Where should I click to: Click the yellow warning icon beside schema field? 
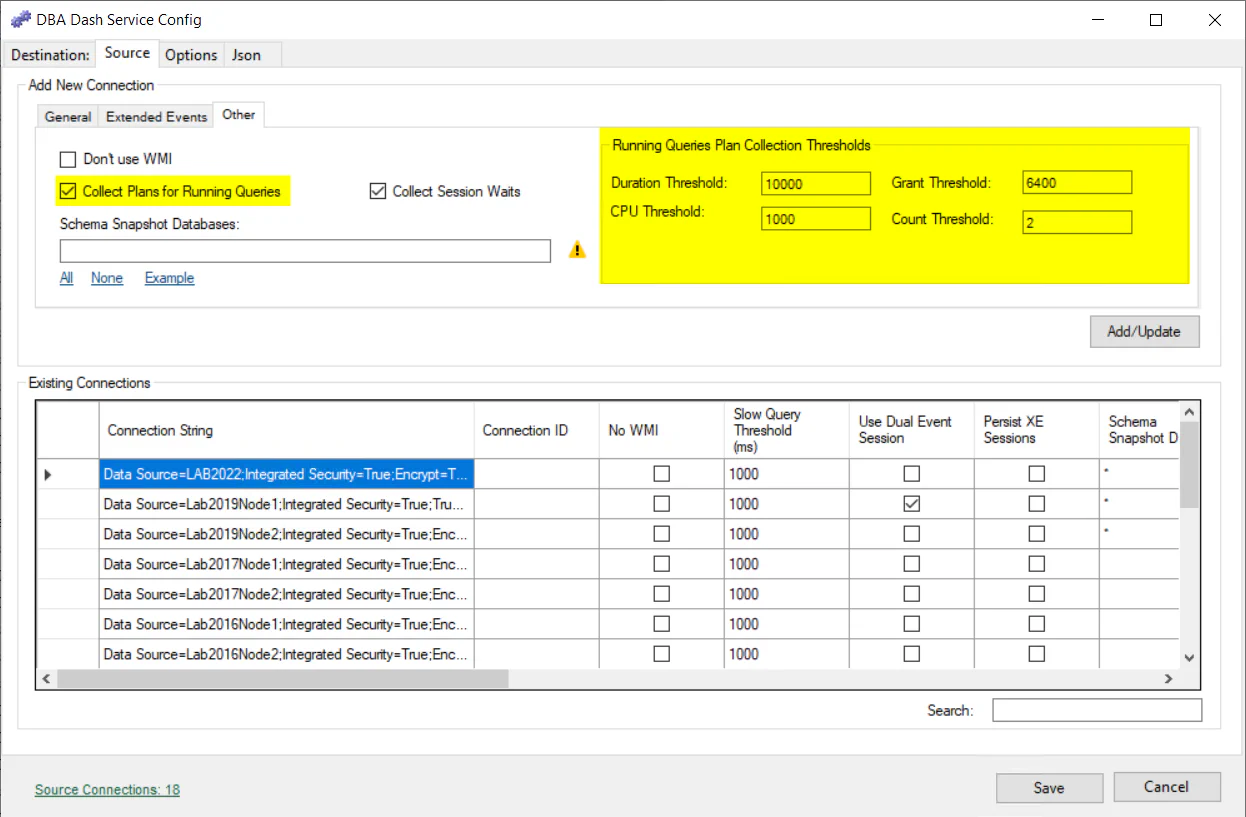(x=577, y=250)
